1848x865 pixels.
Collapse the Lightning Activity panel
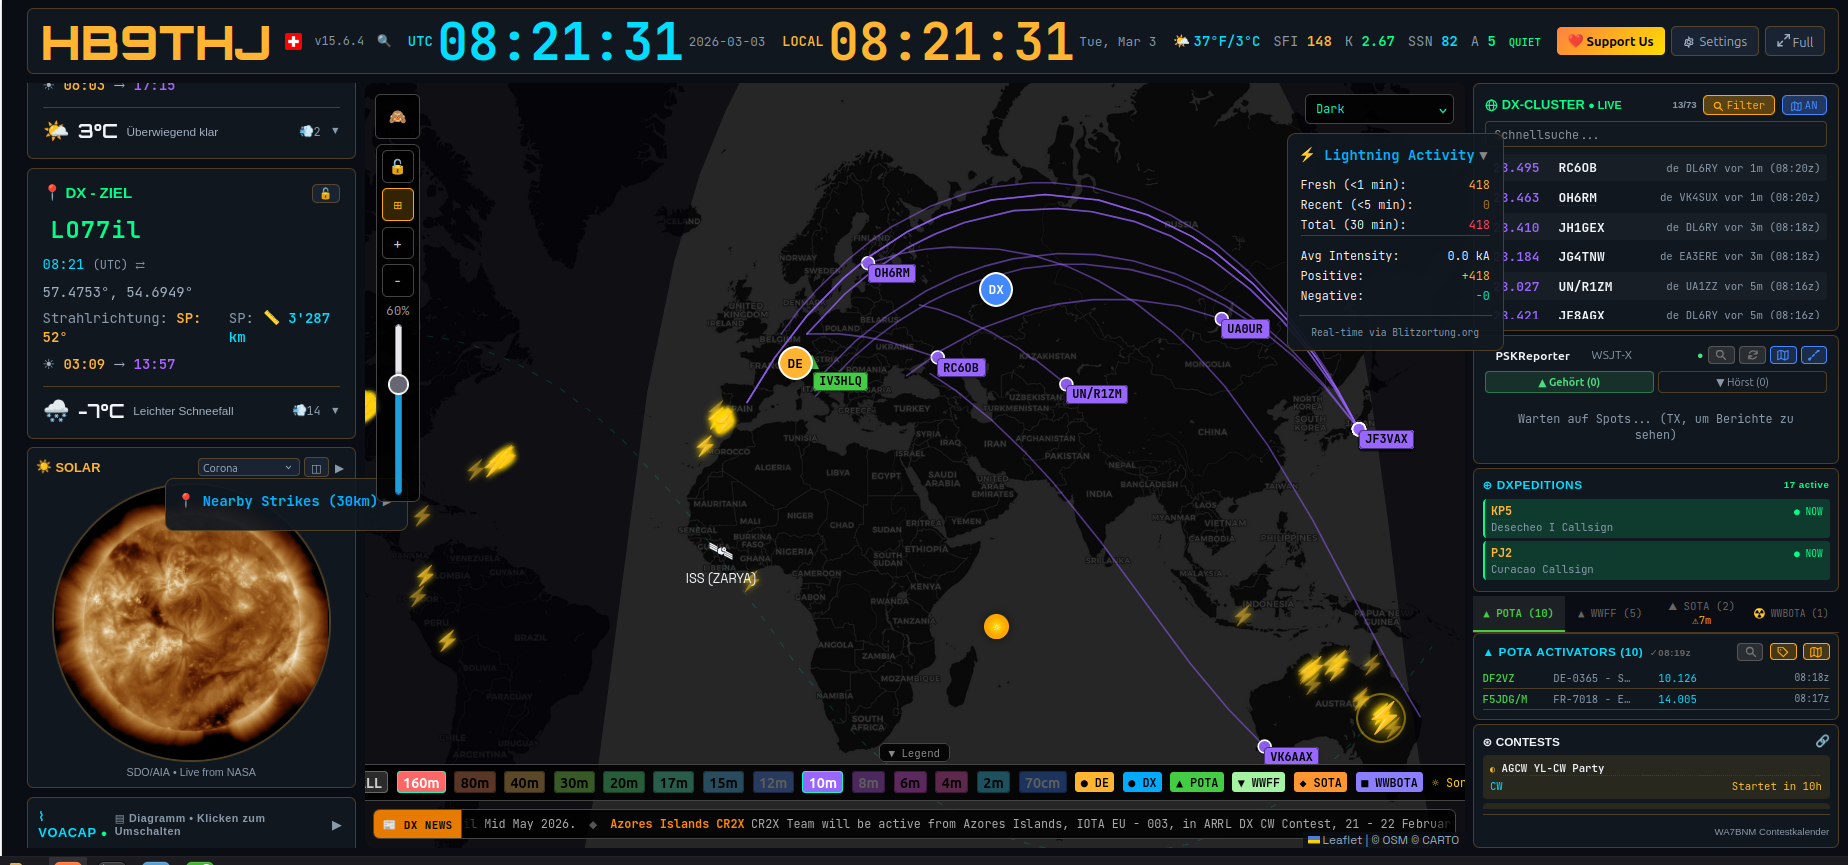[1483, 156]
